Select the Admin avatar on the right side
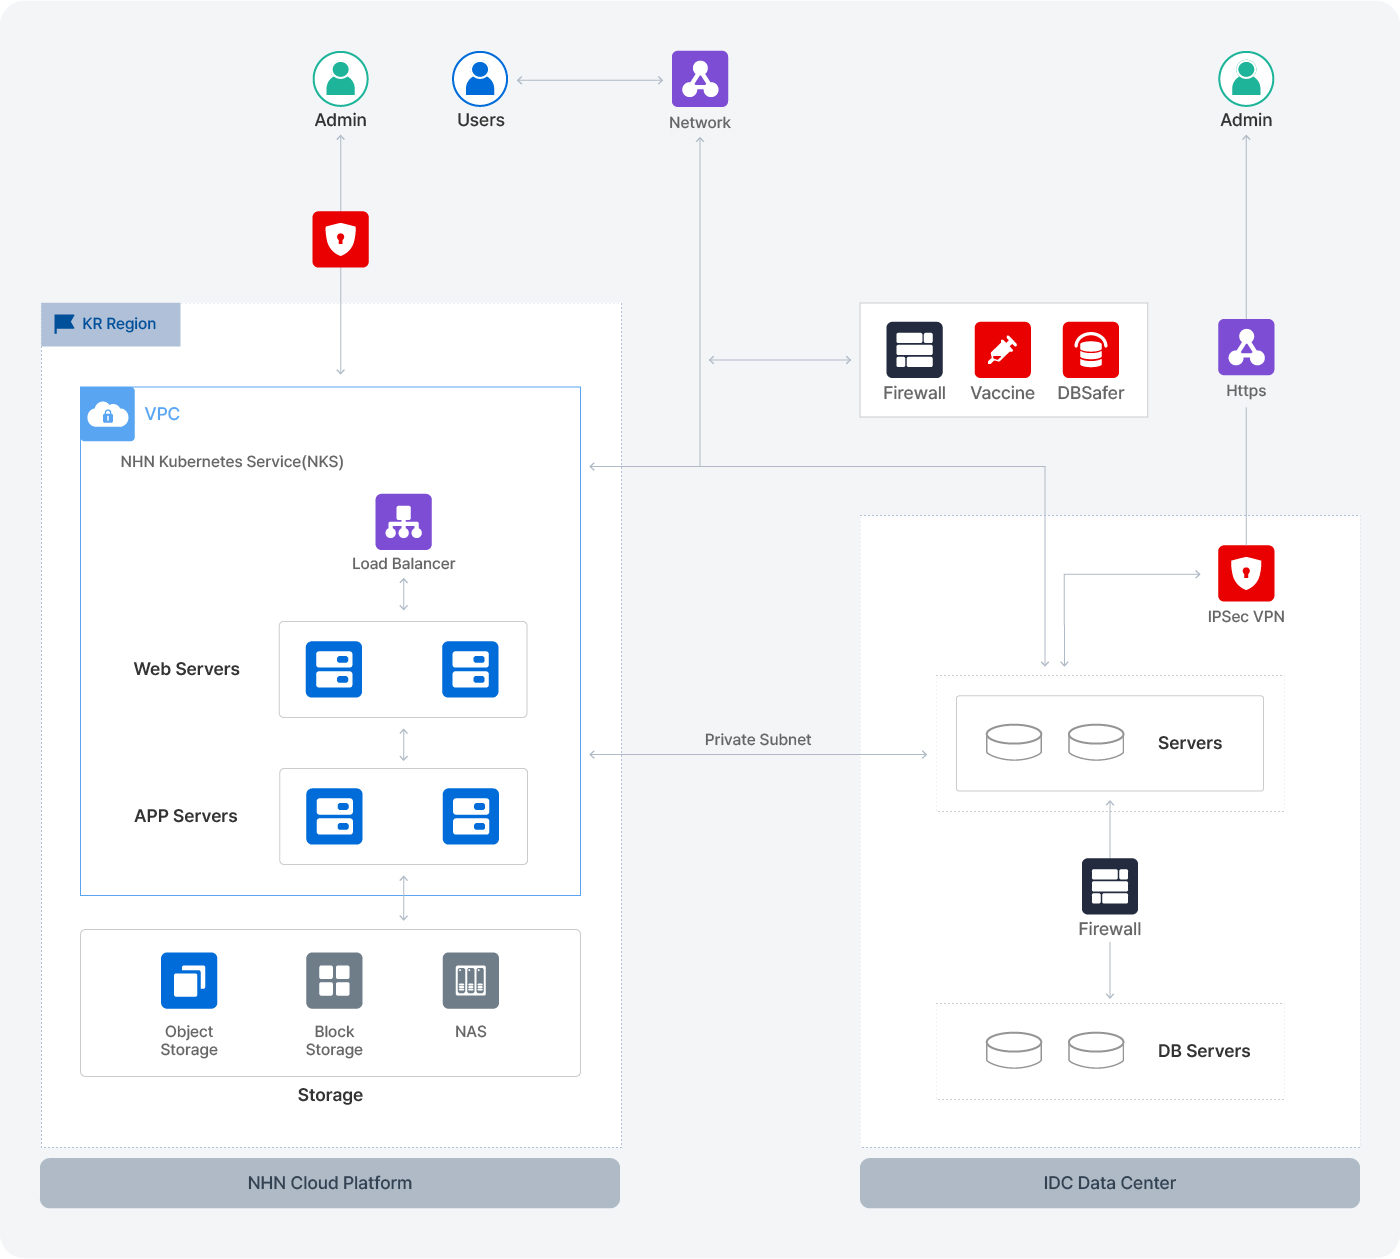The width and height of the screenshot is (1400, 1259). [x=1246, y=77]
